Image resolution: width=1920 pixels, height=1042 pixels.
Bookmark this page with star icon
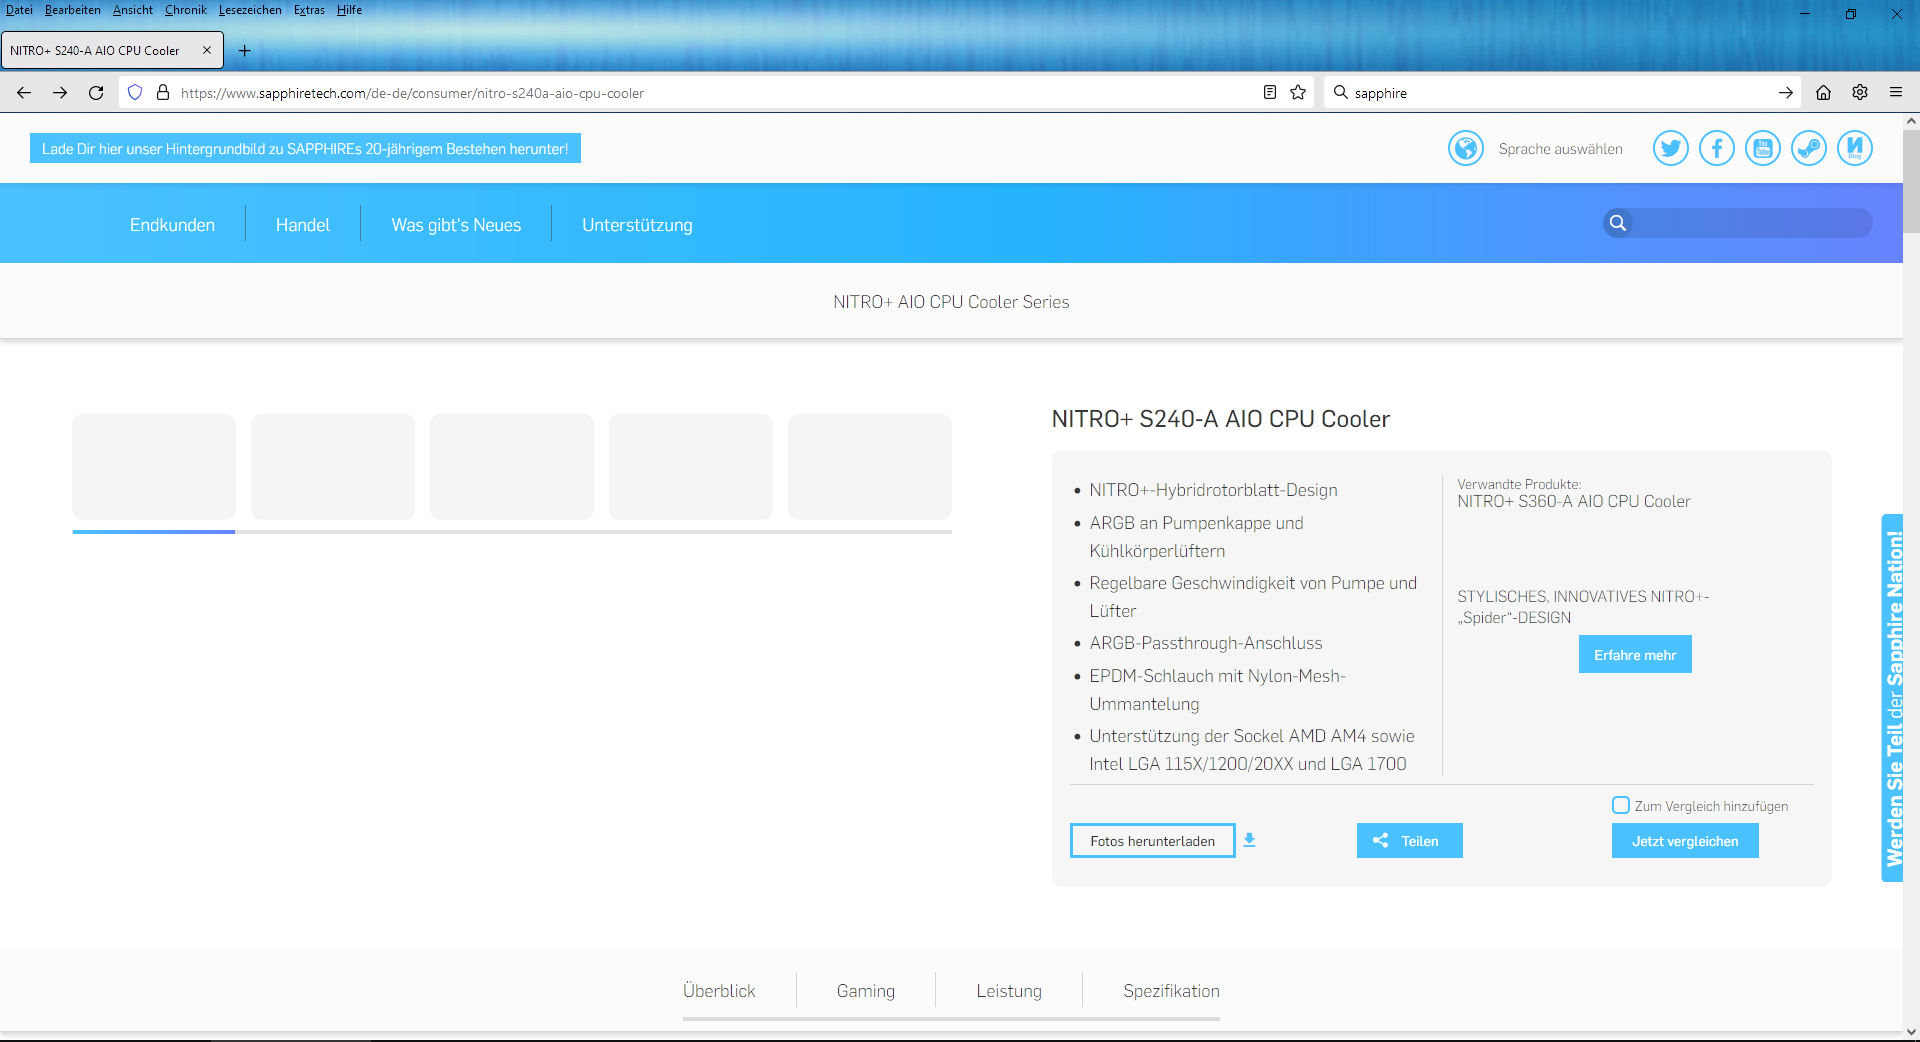coord(1298,93)
